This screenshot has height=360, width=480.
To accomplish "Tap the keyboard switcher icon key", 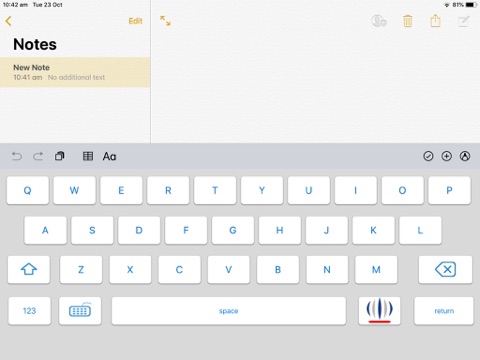I will 80,311.
